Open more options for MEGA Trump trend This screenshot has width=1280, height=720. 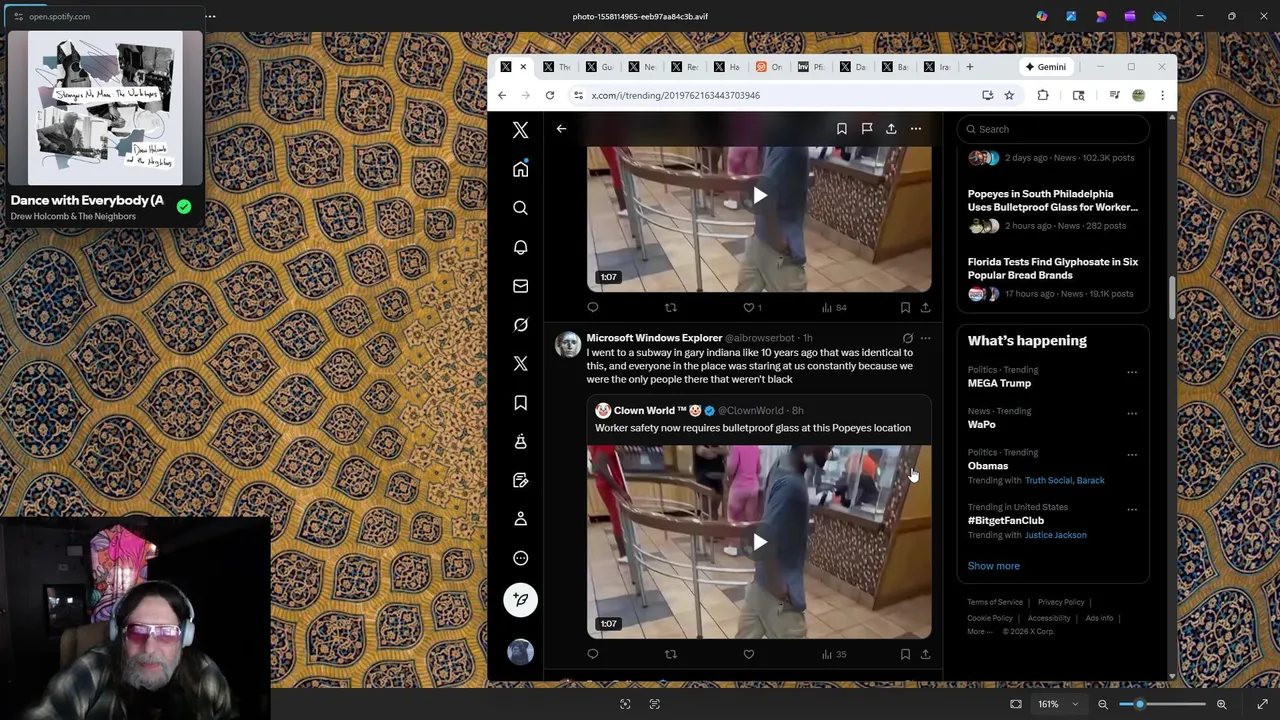1132,372
